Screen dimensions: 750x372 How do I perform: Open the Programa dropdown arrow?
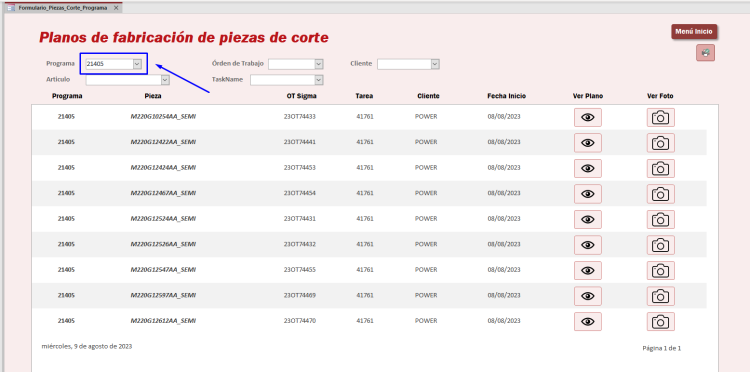(137, 64)
